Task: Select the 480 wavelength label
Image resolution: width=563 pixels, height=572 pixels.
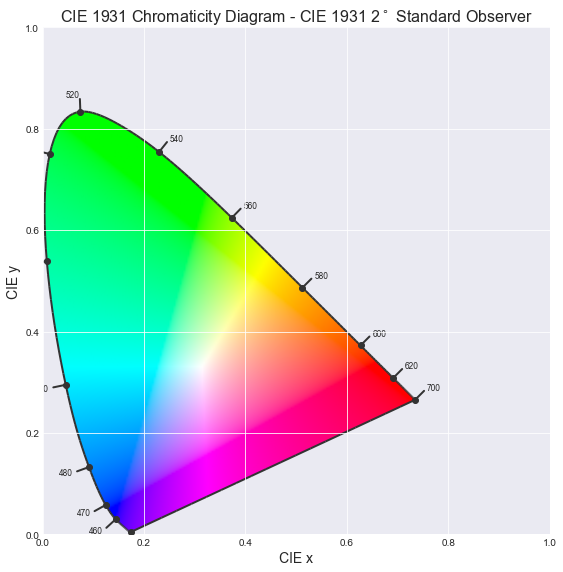Action: click(65, 473)
